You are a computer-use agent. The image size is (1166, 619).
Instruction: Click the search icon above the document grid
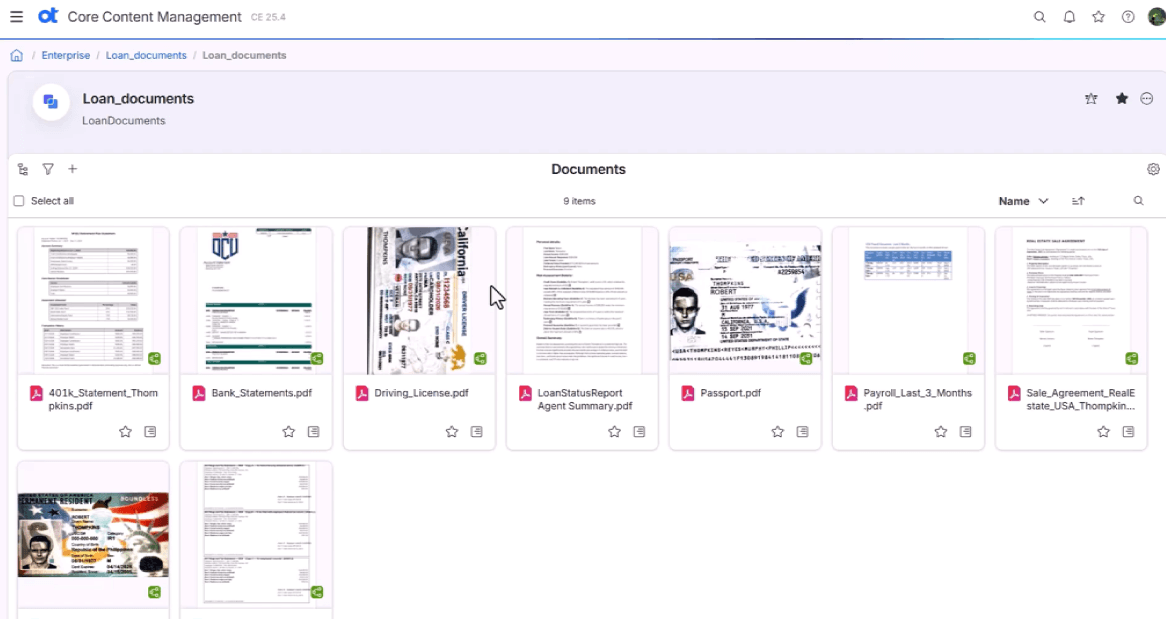[x=1138, y=201]
